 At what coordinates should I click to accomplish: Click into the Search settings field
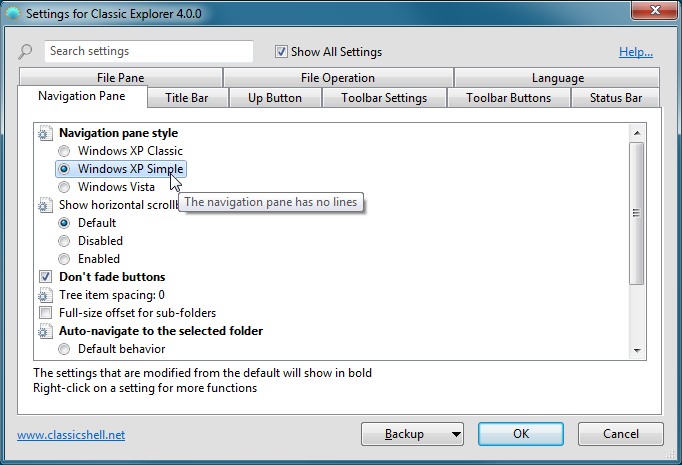[x=148, y=51]
